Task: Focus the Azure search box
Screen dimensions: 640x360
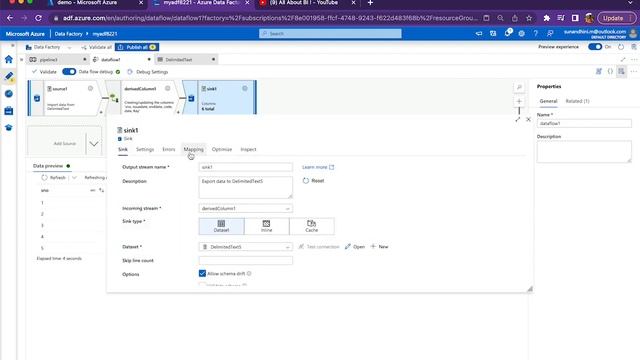Action: [x=330, y=33]
